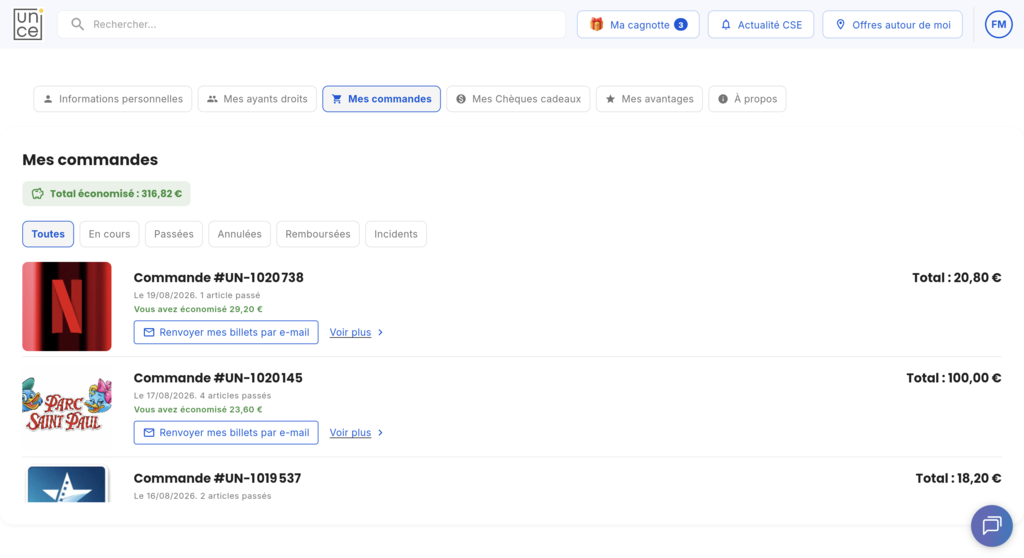Switch to Mes ayants droits tab
The image size is (1024, 558).
coord(257,99)
